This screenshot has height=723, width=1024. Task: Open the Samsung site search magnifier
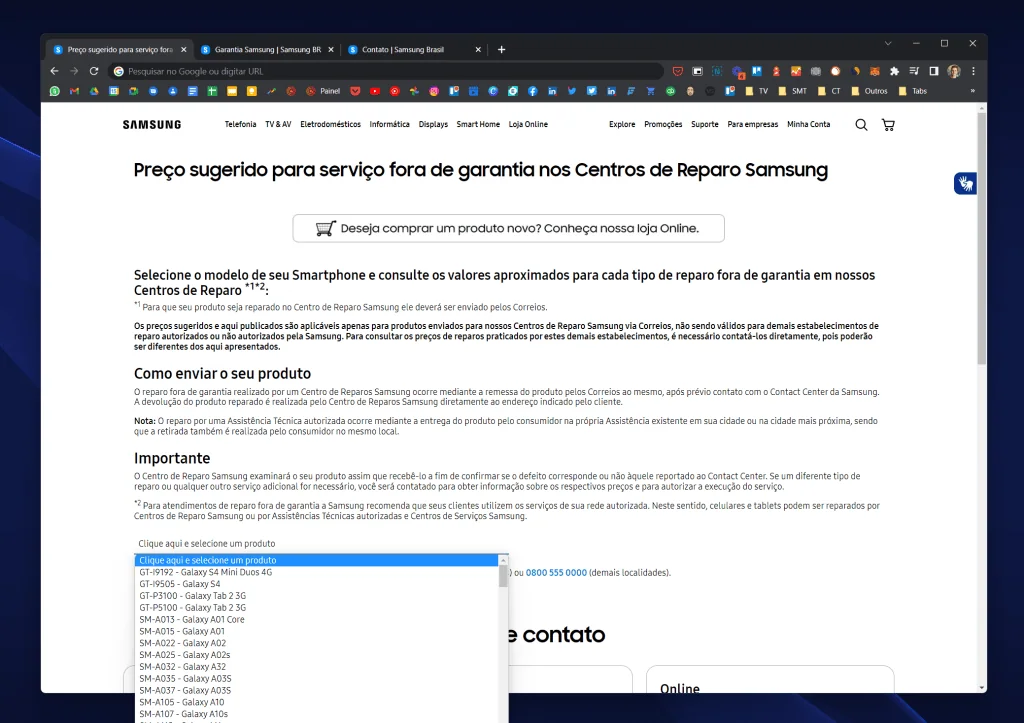tap(859, 124)
